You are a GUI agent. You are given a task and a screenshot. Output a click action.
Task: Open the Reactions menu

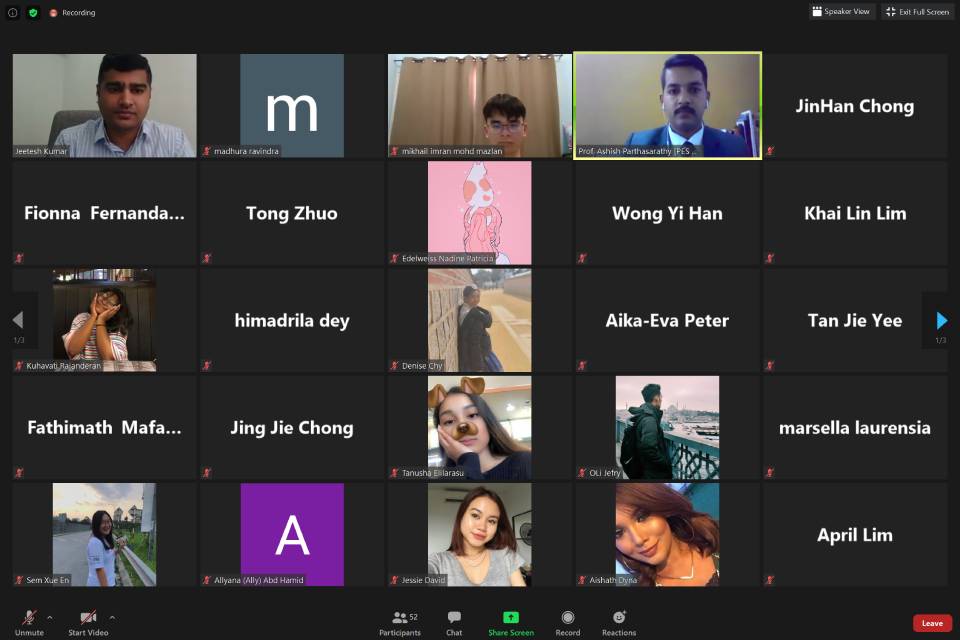tap(619, 618)
